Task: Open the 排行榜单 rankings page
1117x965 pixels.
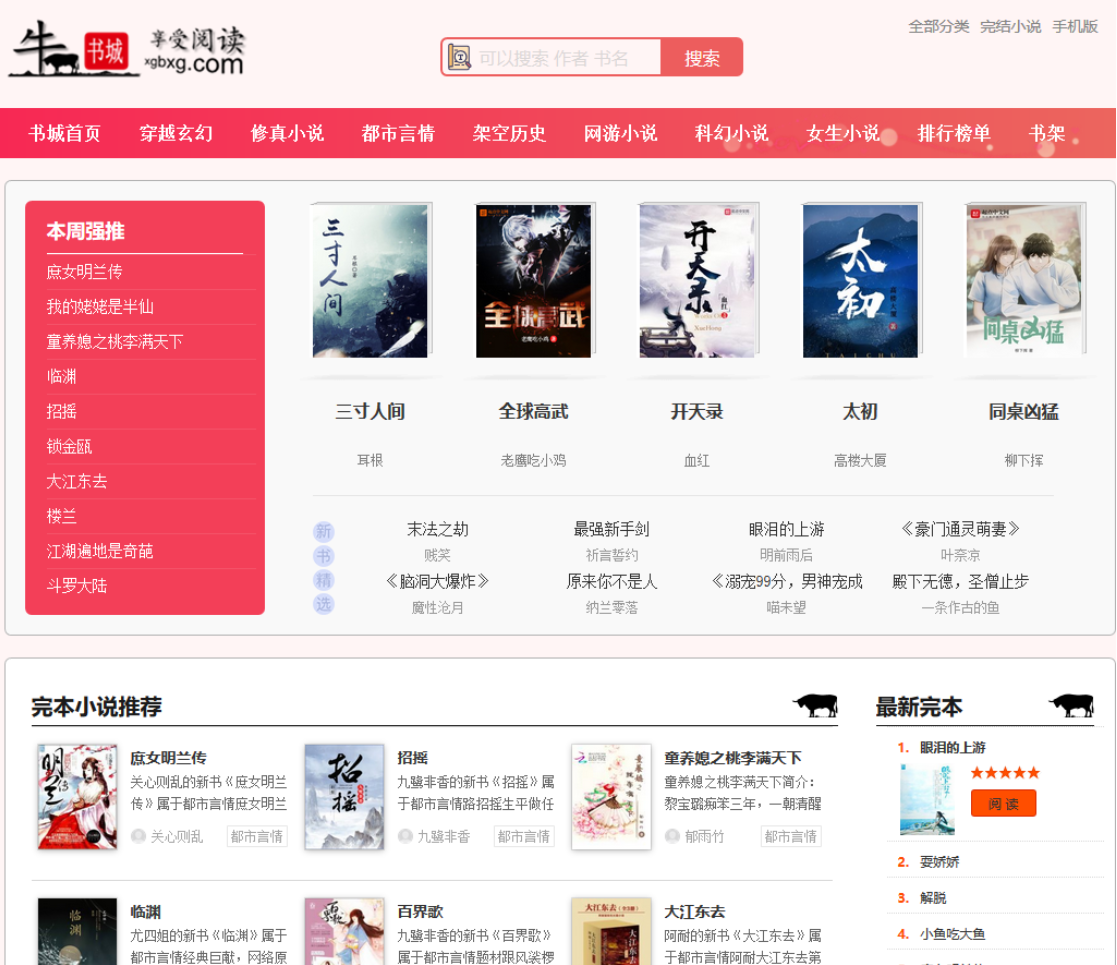Action: [x=953, y=133]
